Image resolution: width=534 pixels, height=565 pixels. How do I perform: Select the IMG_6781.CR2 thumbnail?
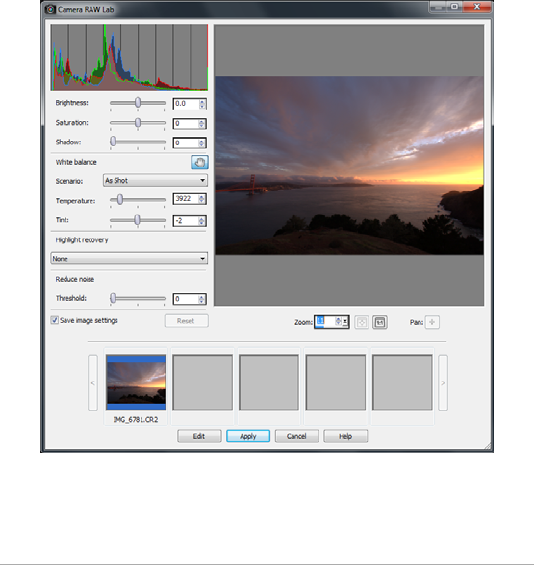click(136, 383)
